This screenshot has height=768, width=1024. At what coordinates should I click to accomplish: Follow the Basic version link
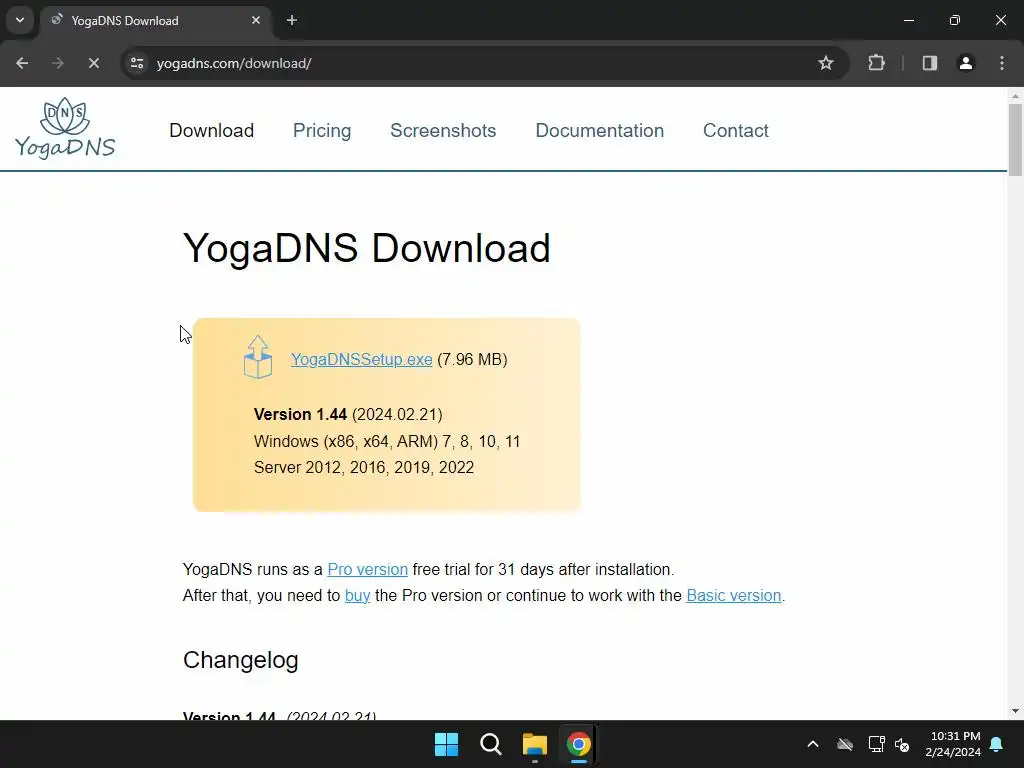click(x=733, y=596)
